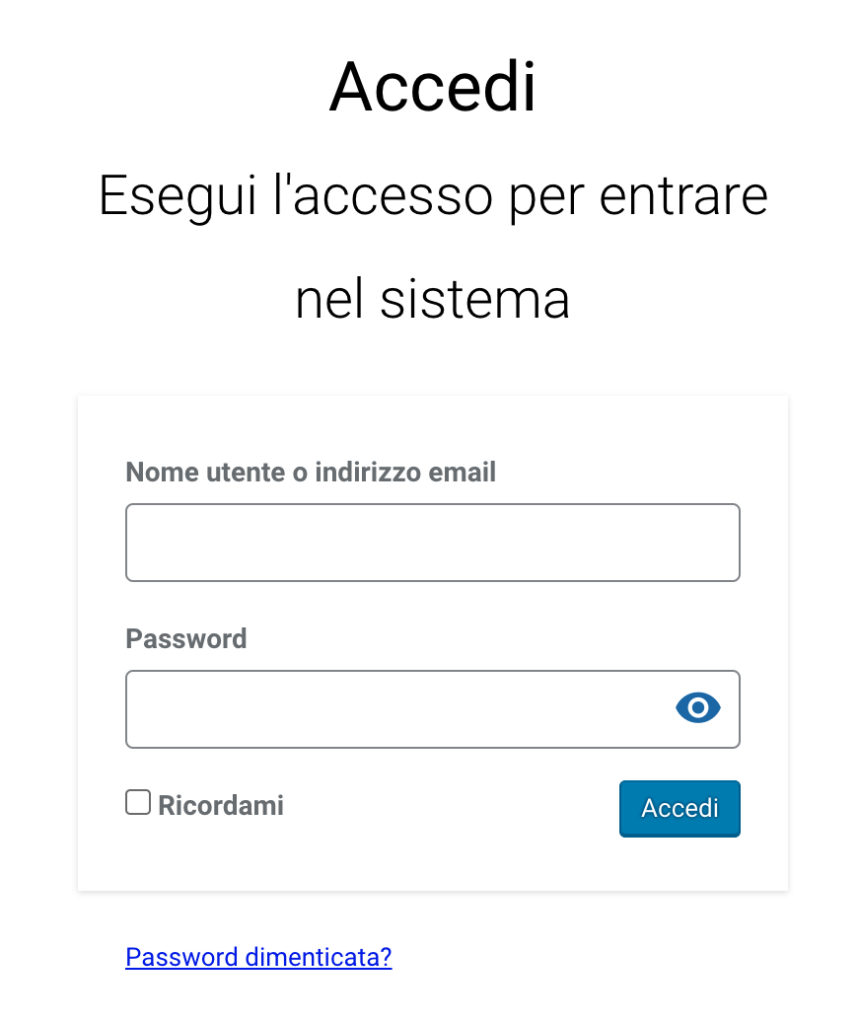Viewport: 858px width, 1024px height.
Task: Click the Nome utente o indirizzo email label
Action: (x=310, y=472)
